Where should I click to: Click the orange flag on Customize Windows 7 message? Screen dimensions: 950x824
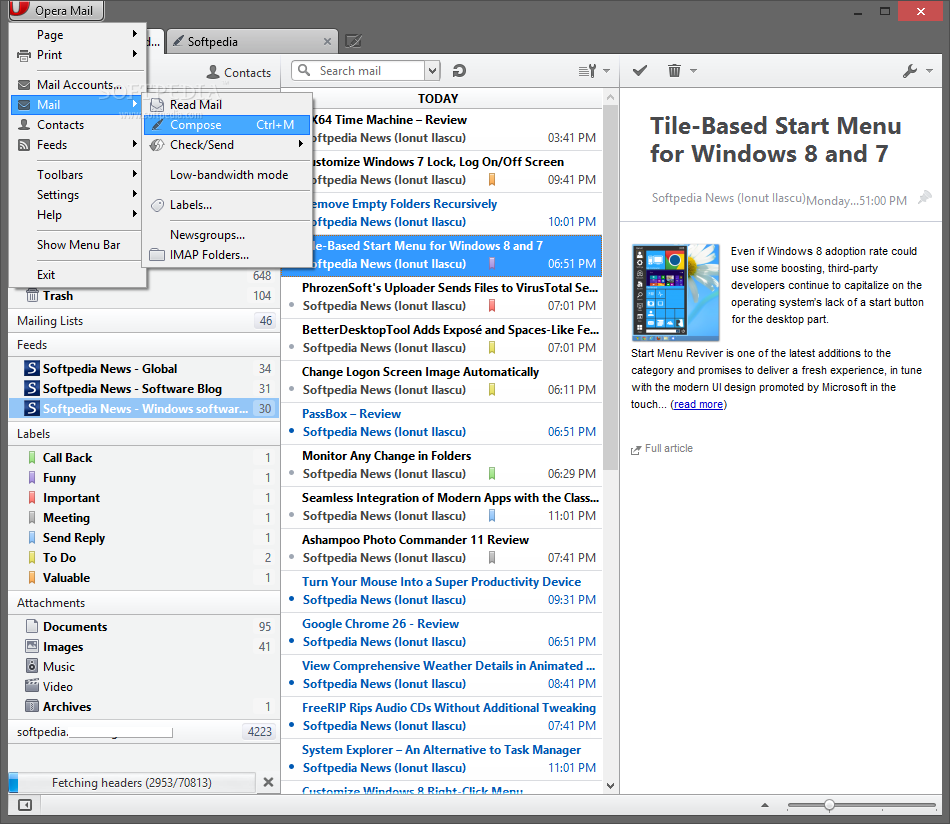(492, 179)
